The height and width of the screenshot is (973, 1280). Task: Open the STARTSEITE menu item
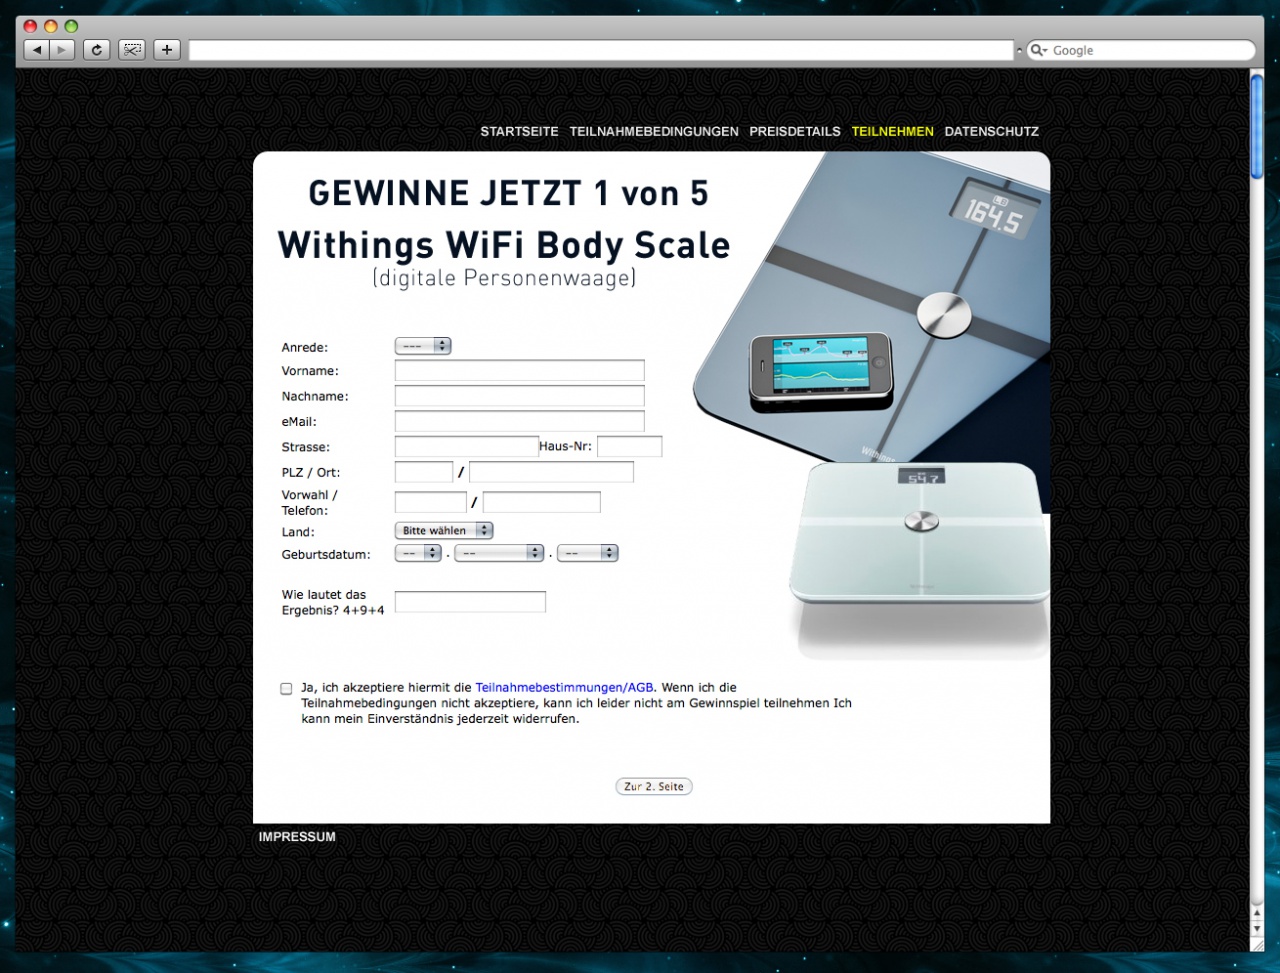tap(519, 131)
